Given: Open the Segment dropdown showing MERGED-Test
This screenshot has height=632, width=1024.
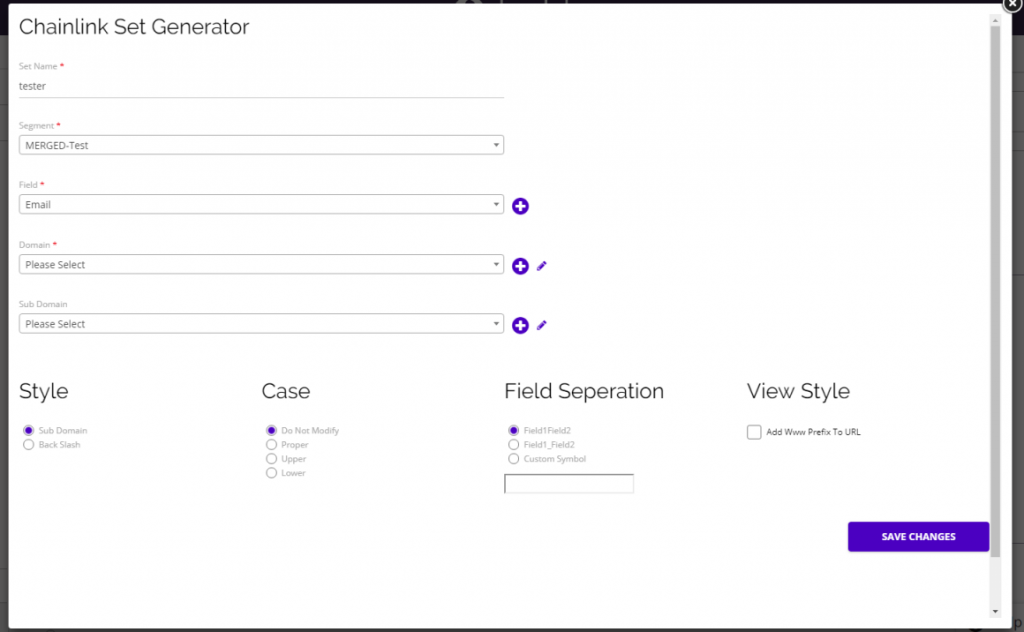Looking at the screenshot, I should [260, 145].
